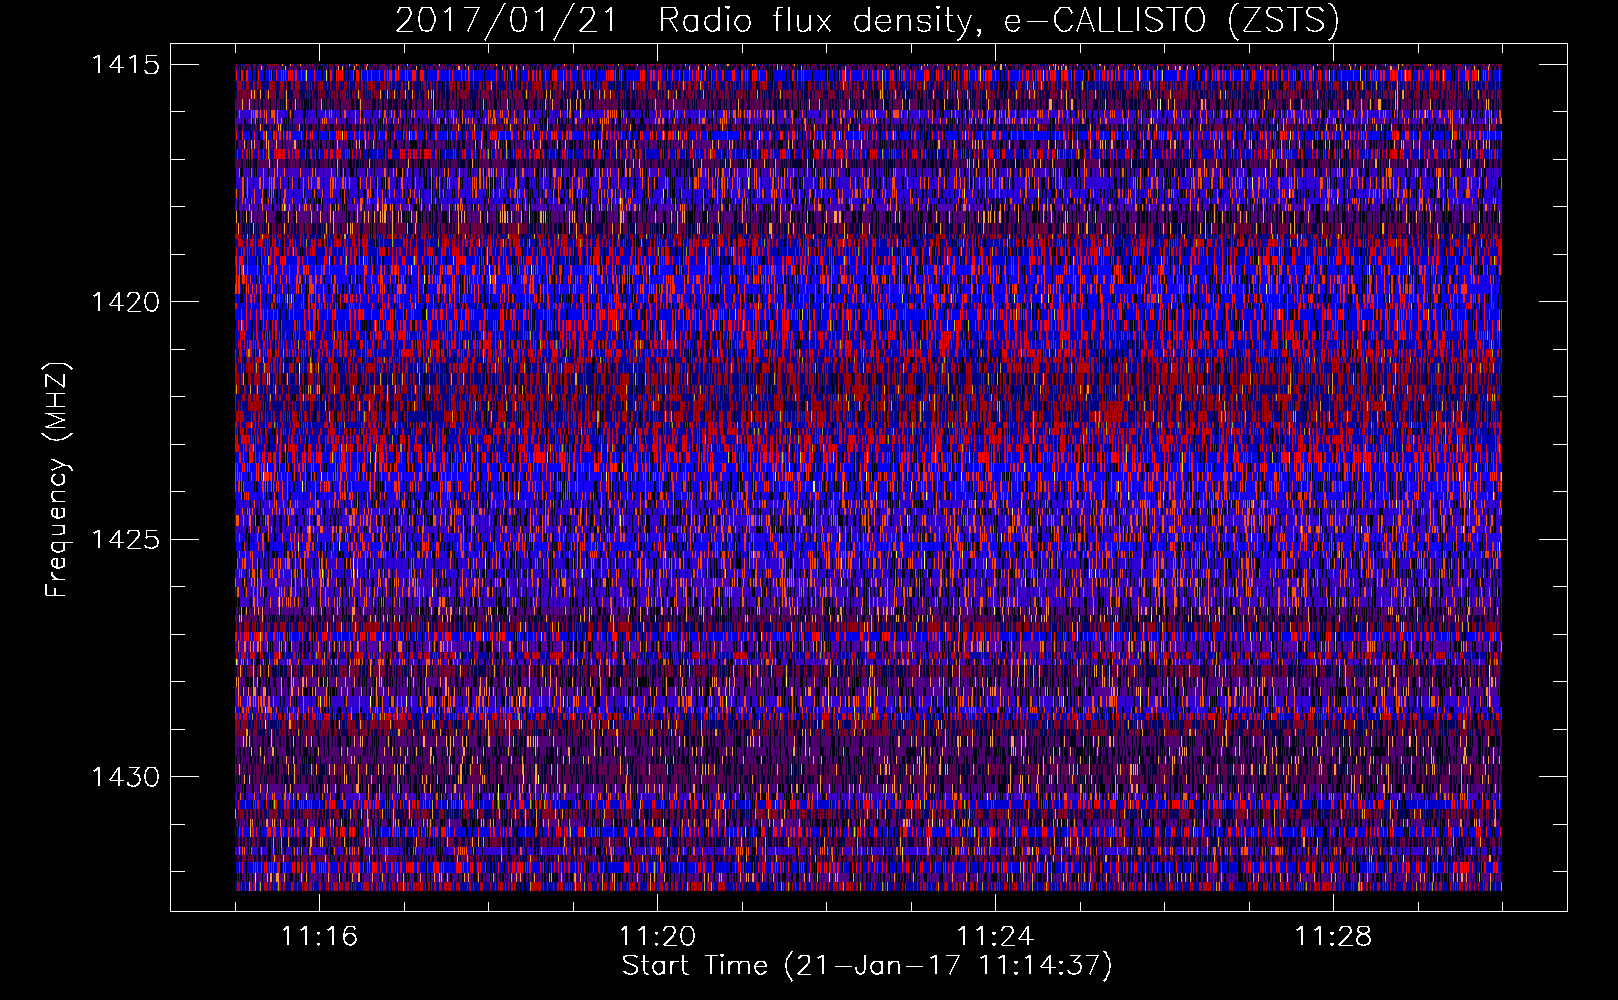Image resolution: width=1618 pixels, height=1000 pixels.
Task: Select the 1430 frequency axis label
Action: pyautogui.click(x=125, y=777)
